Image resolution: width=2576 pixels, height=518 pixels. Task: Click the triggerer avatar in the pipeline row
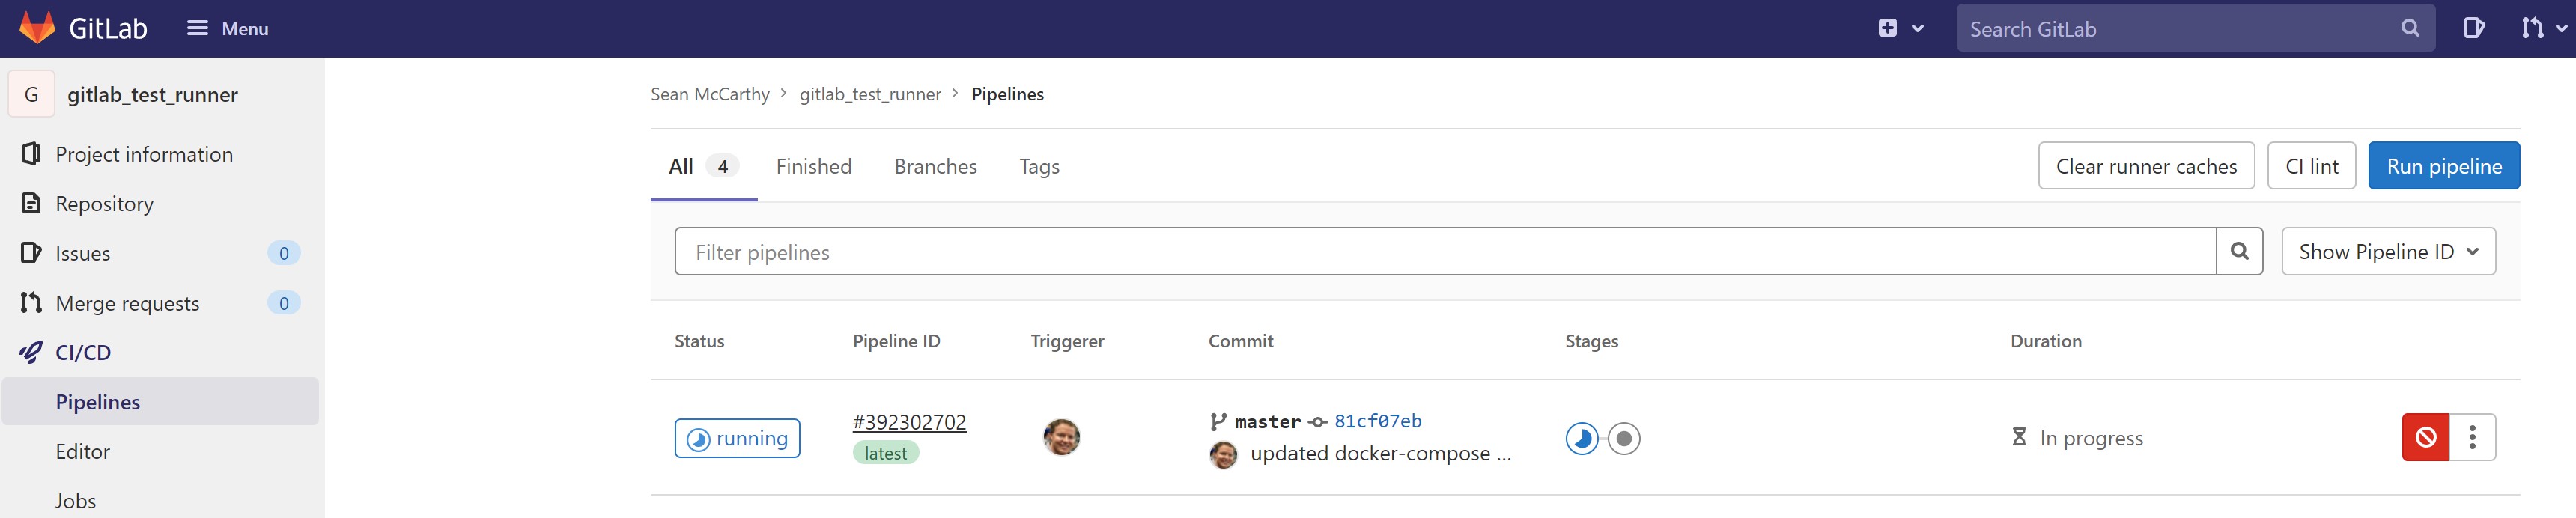(1062, 437)
